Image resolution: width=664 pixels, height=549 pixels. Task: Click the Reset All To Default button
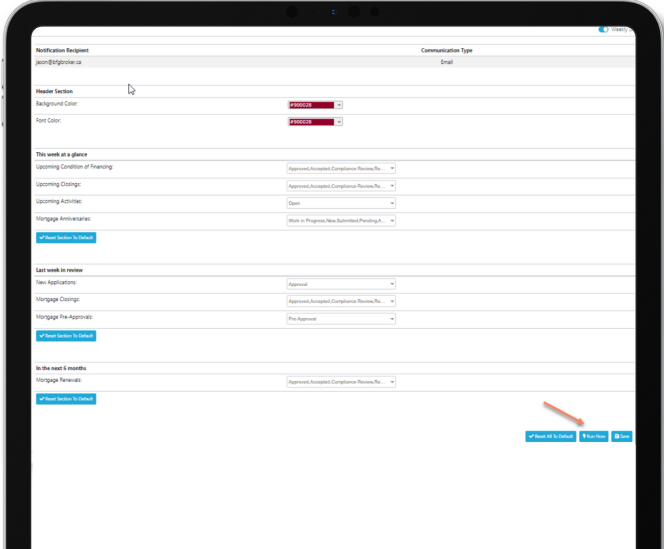[551, 436]
